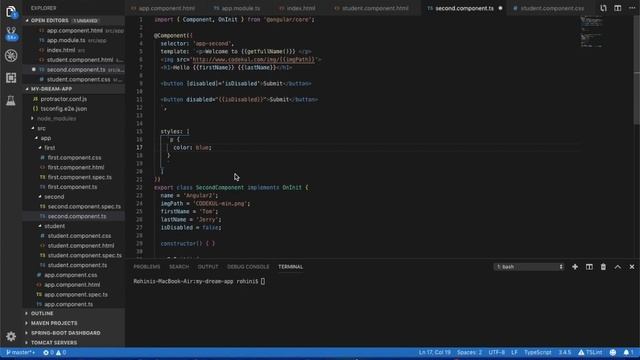640x360 pixels.
Task: Close the terminal panel
Action: point(632,267)
